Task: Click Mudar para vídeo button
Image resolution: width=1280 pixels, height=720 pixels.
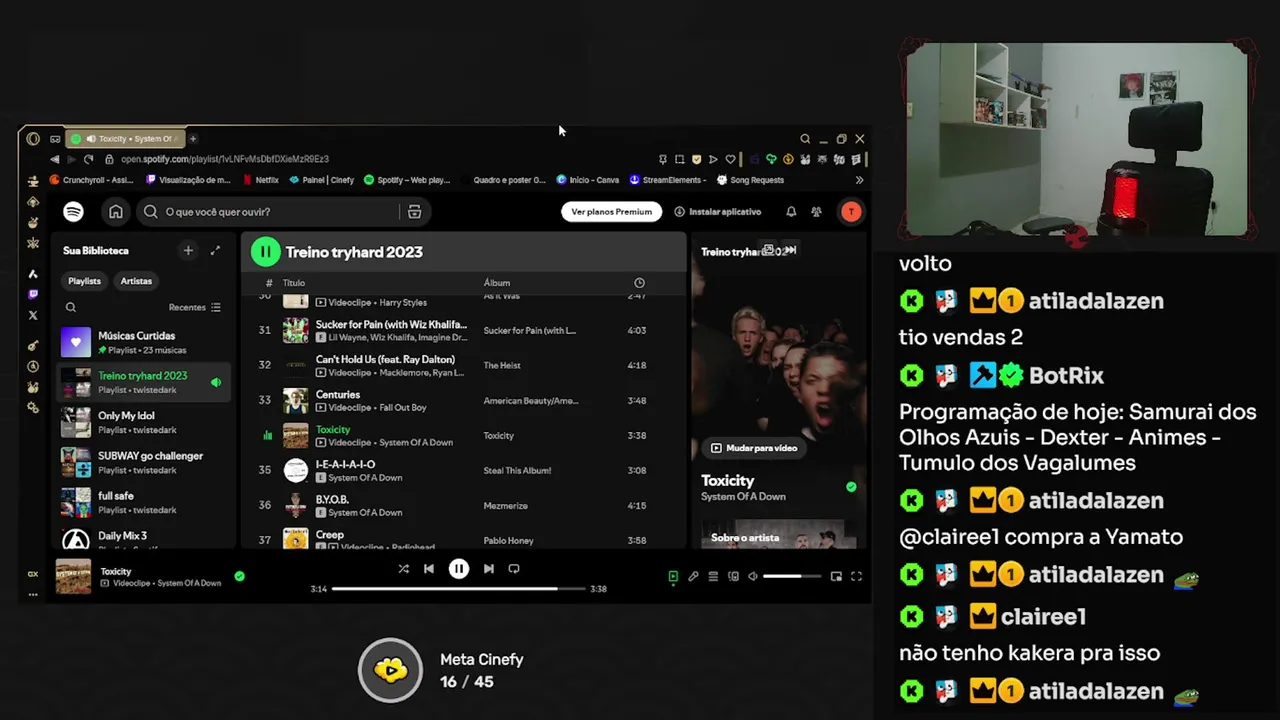Action: [x=754, y=448]
